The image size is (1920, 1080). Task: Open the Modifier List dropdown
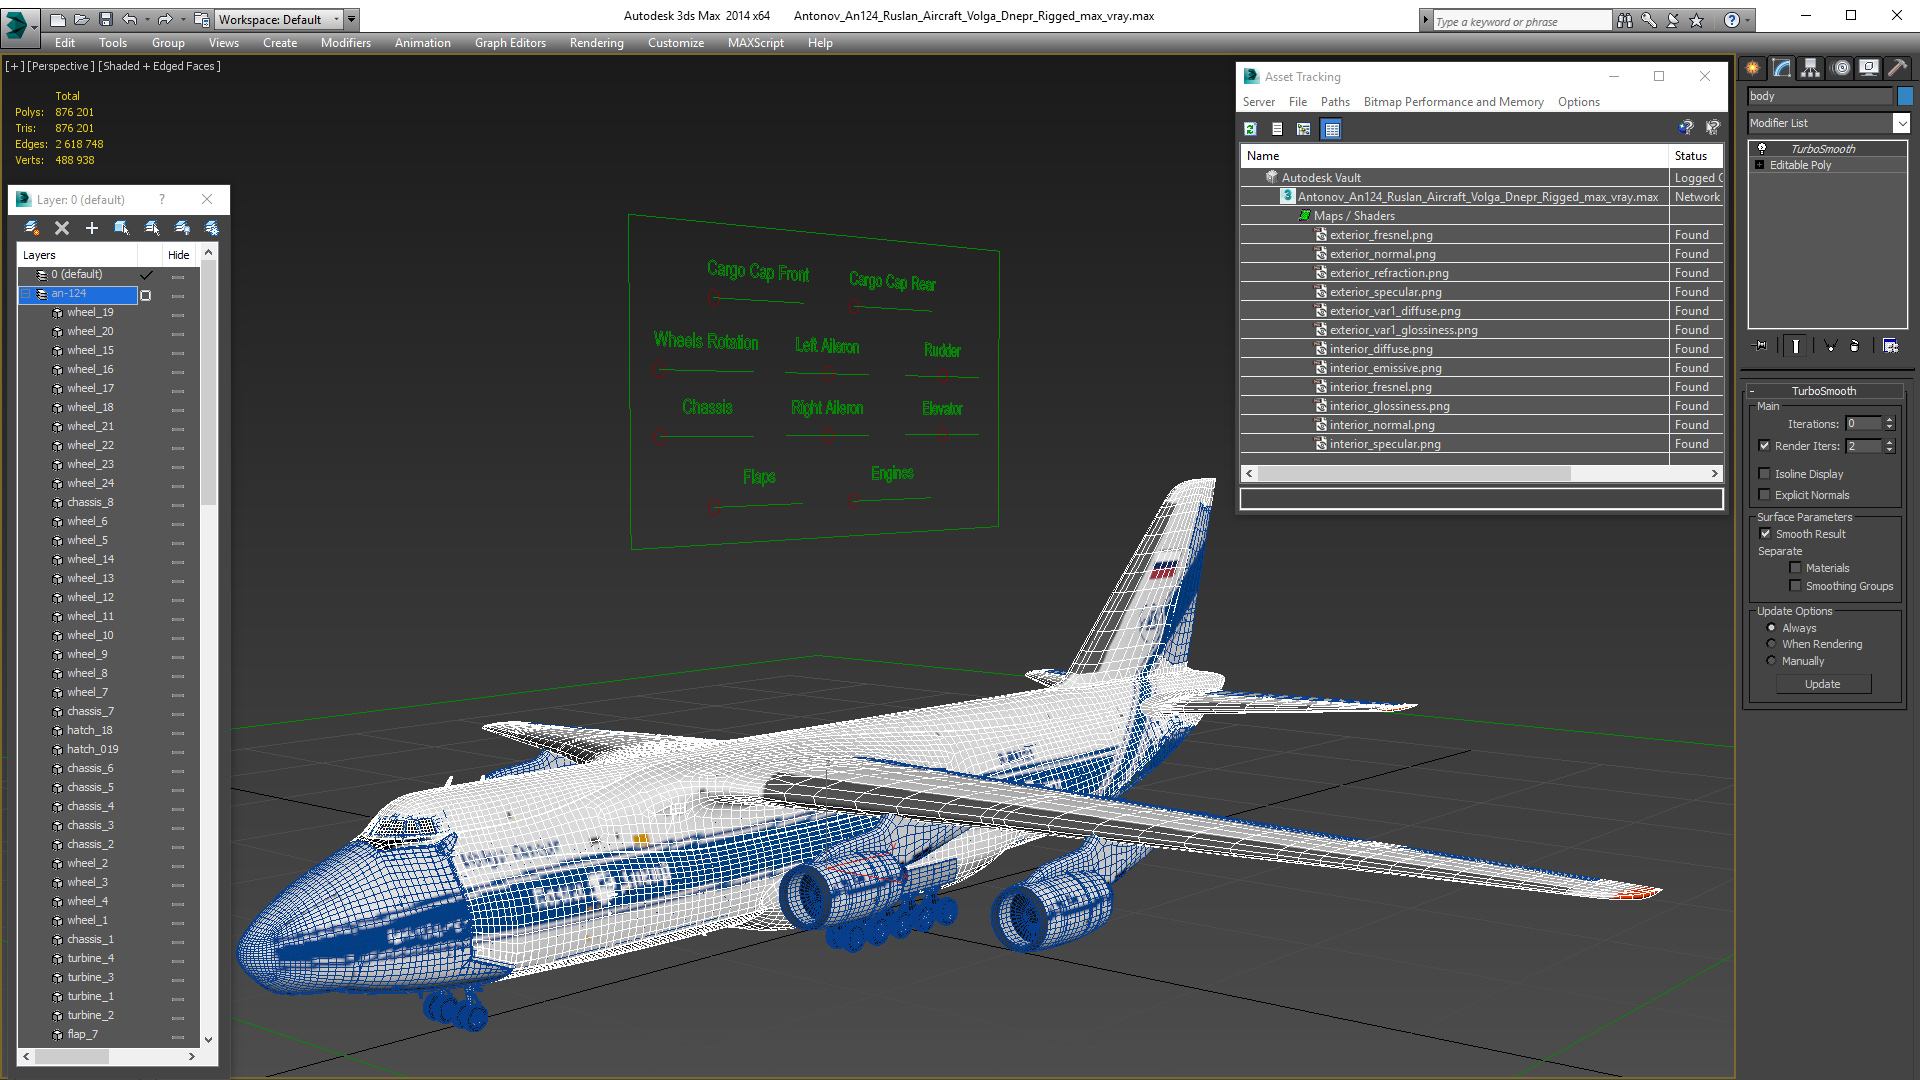click(1900, 123)
